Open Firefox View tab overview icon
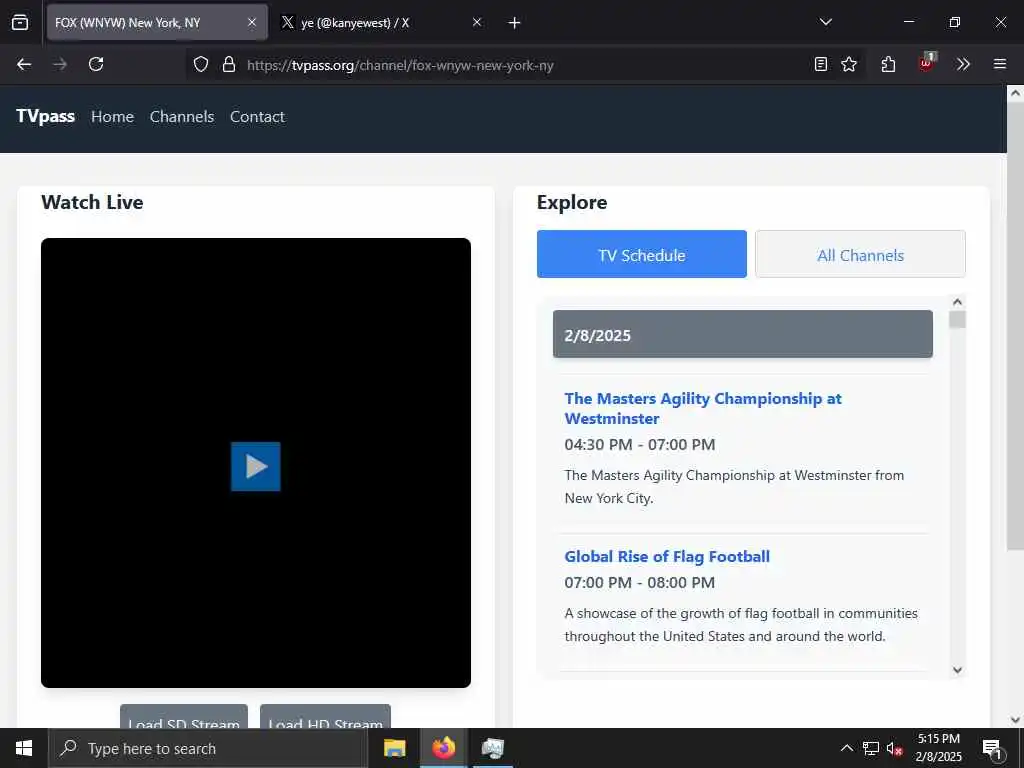Screen dimensions: 1024x768 (x=20, y=22)
